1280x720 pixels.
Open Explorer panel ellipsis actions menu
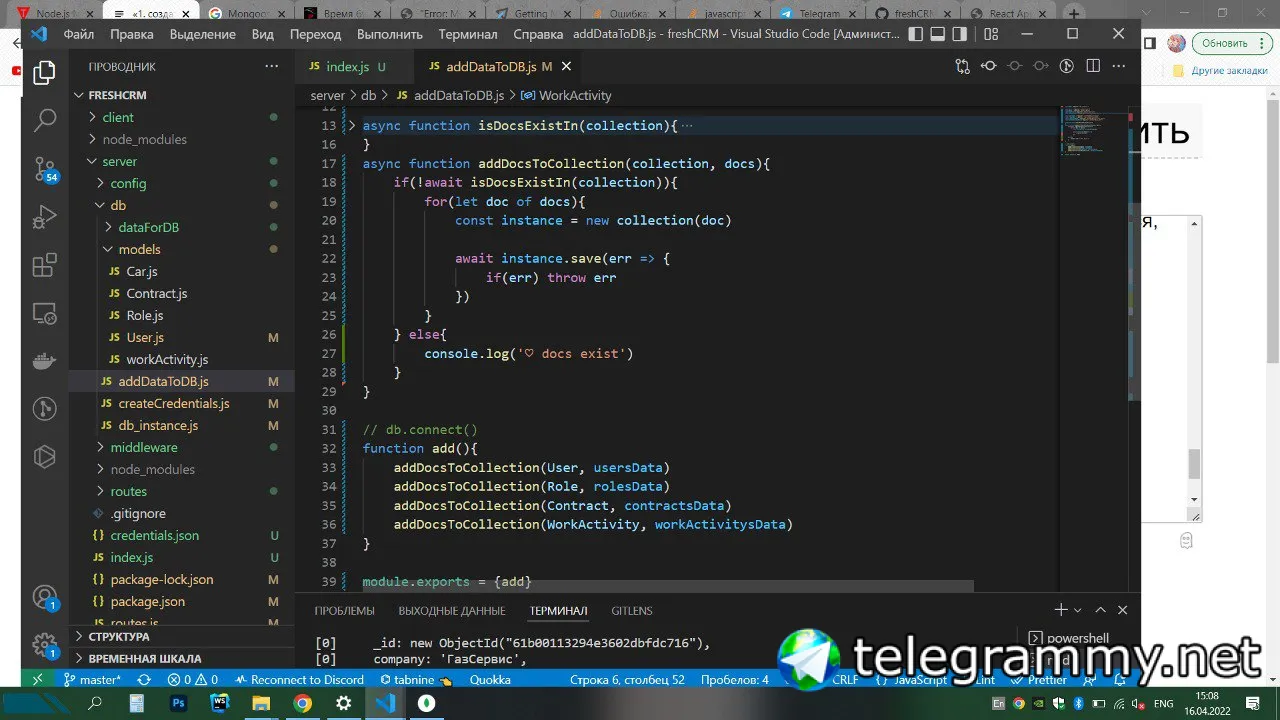[x=271, y=67]
